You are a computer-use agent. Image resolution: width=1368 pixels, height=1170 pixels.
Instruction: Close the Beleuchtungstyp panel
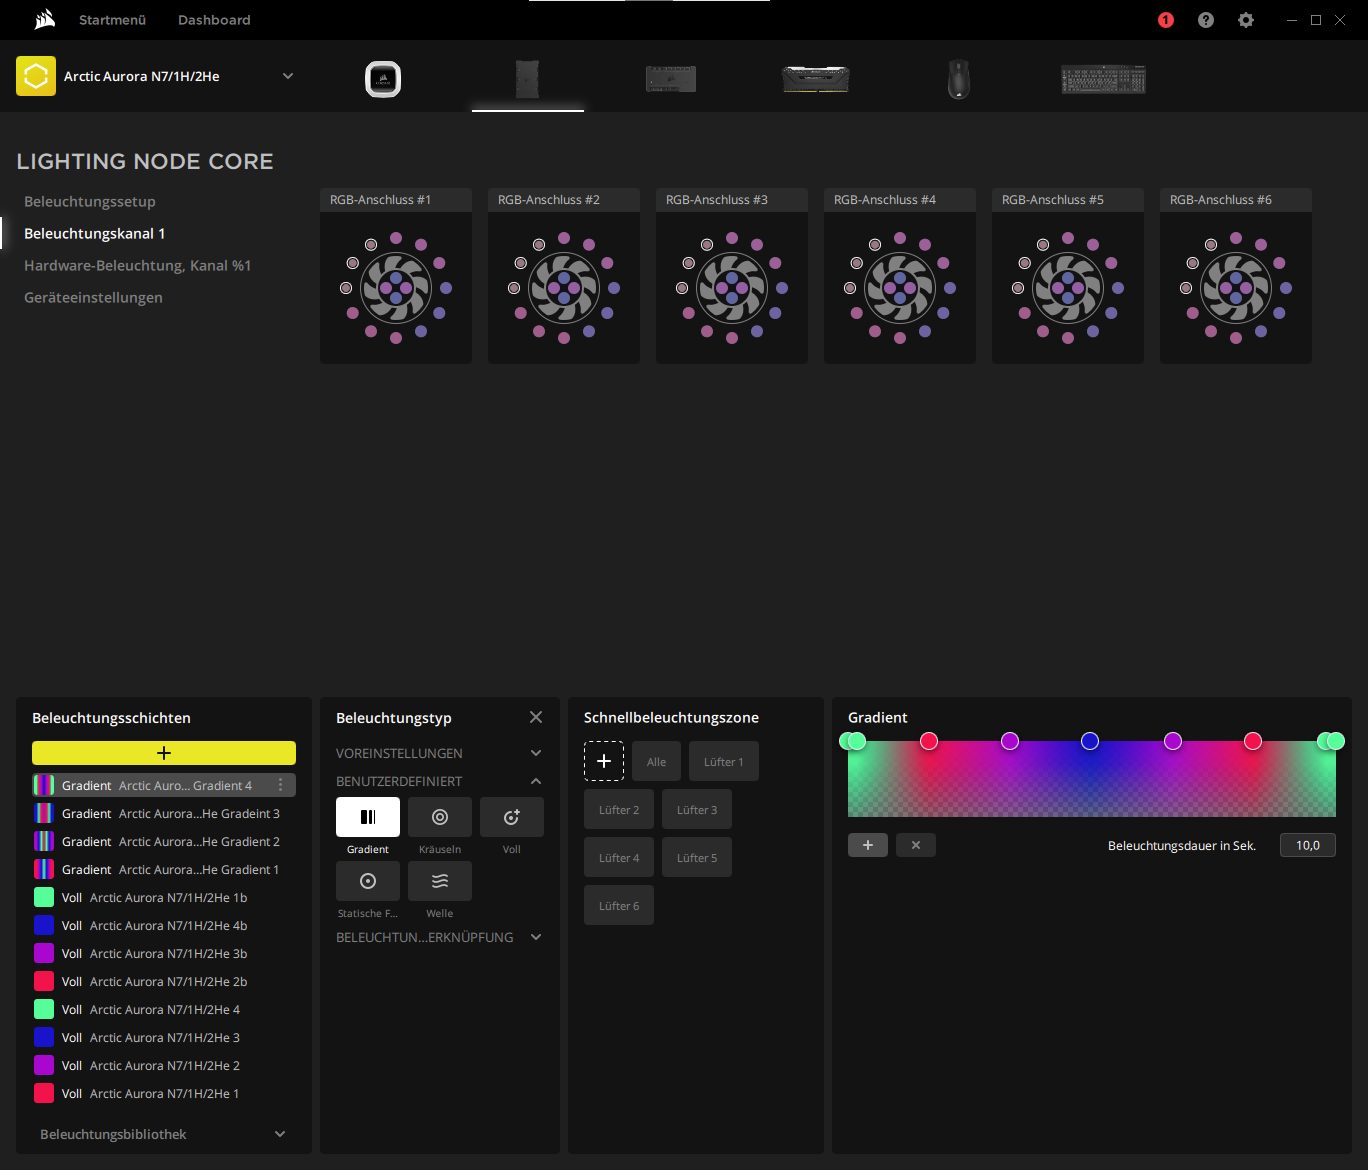[536, 717]
